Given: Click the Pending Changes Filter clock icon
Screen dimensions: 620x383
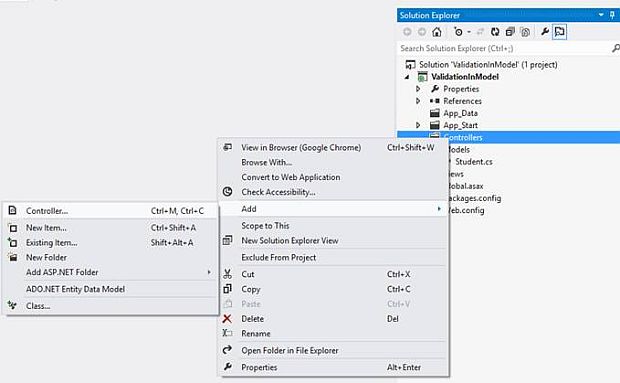Looking at the screenshot, I should pyautogui.click(x=458, y=32).
